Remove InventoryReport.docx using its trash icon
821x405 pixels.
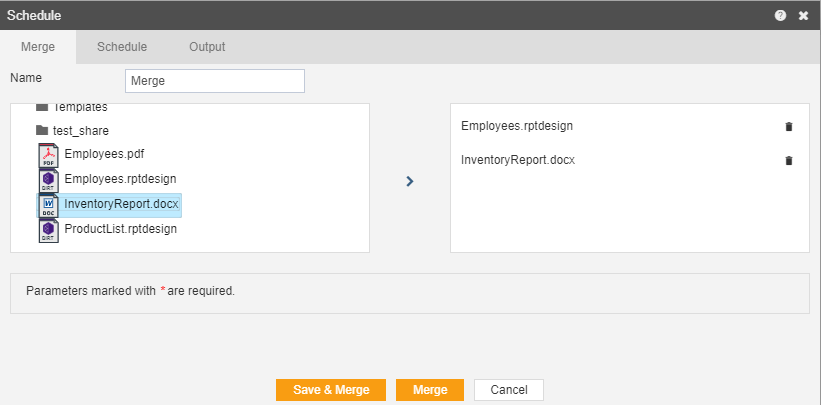[789, 161]
